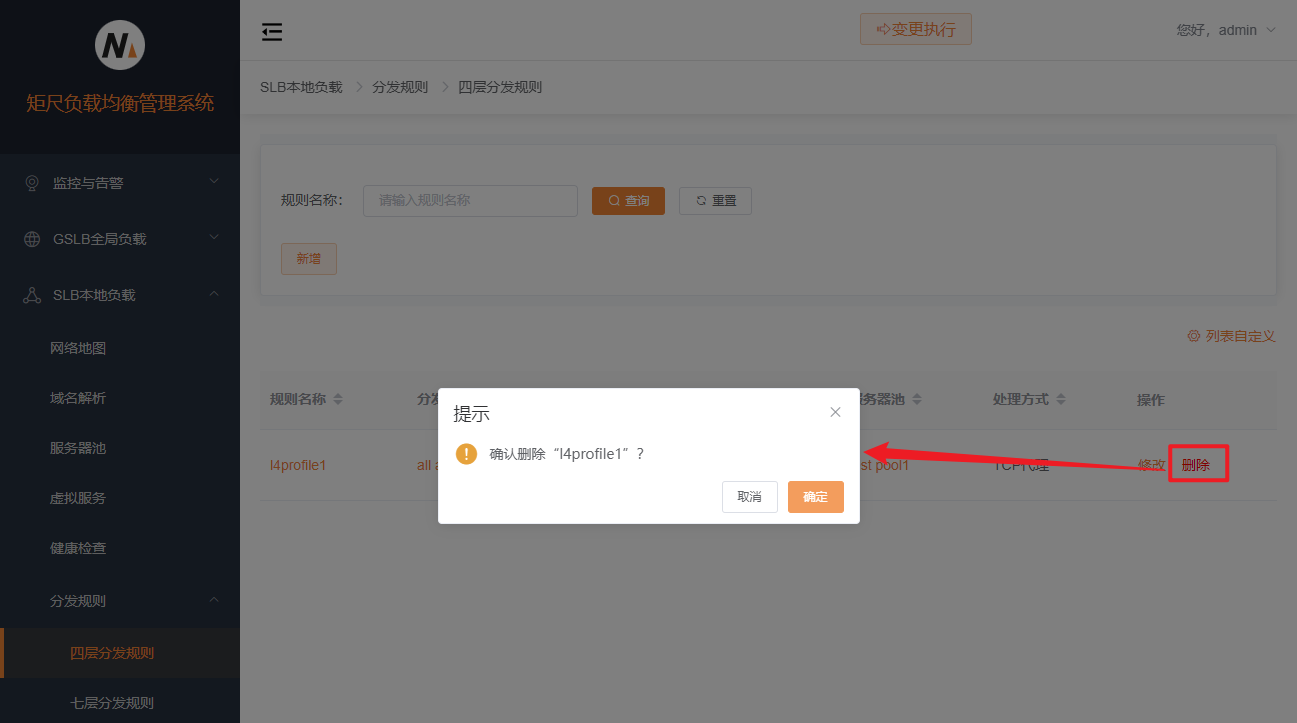1297x723 pixels.
Task: Collapse the sidebar using the hamburger icon
Action: tap(272, 32)
